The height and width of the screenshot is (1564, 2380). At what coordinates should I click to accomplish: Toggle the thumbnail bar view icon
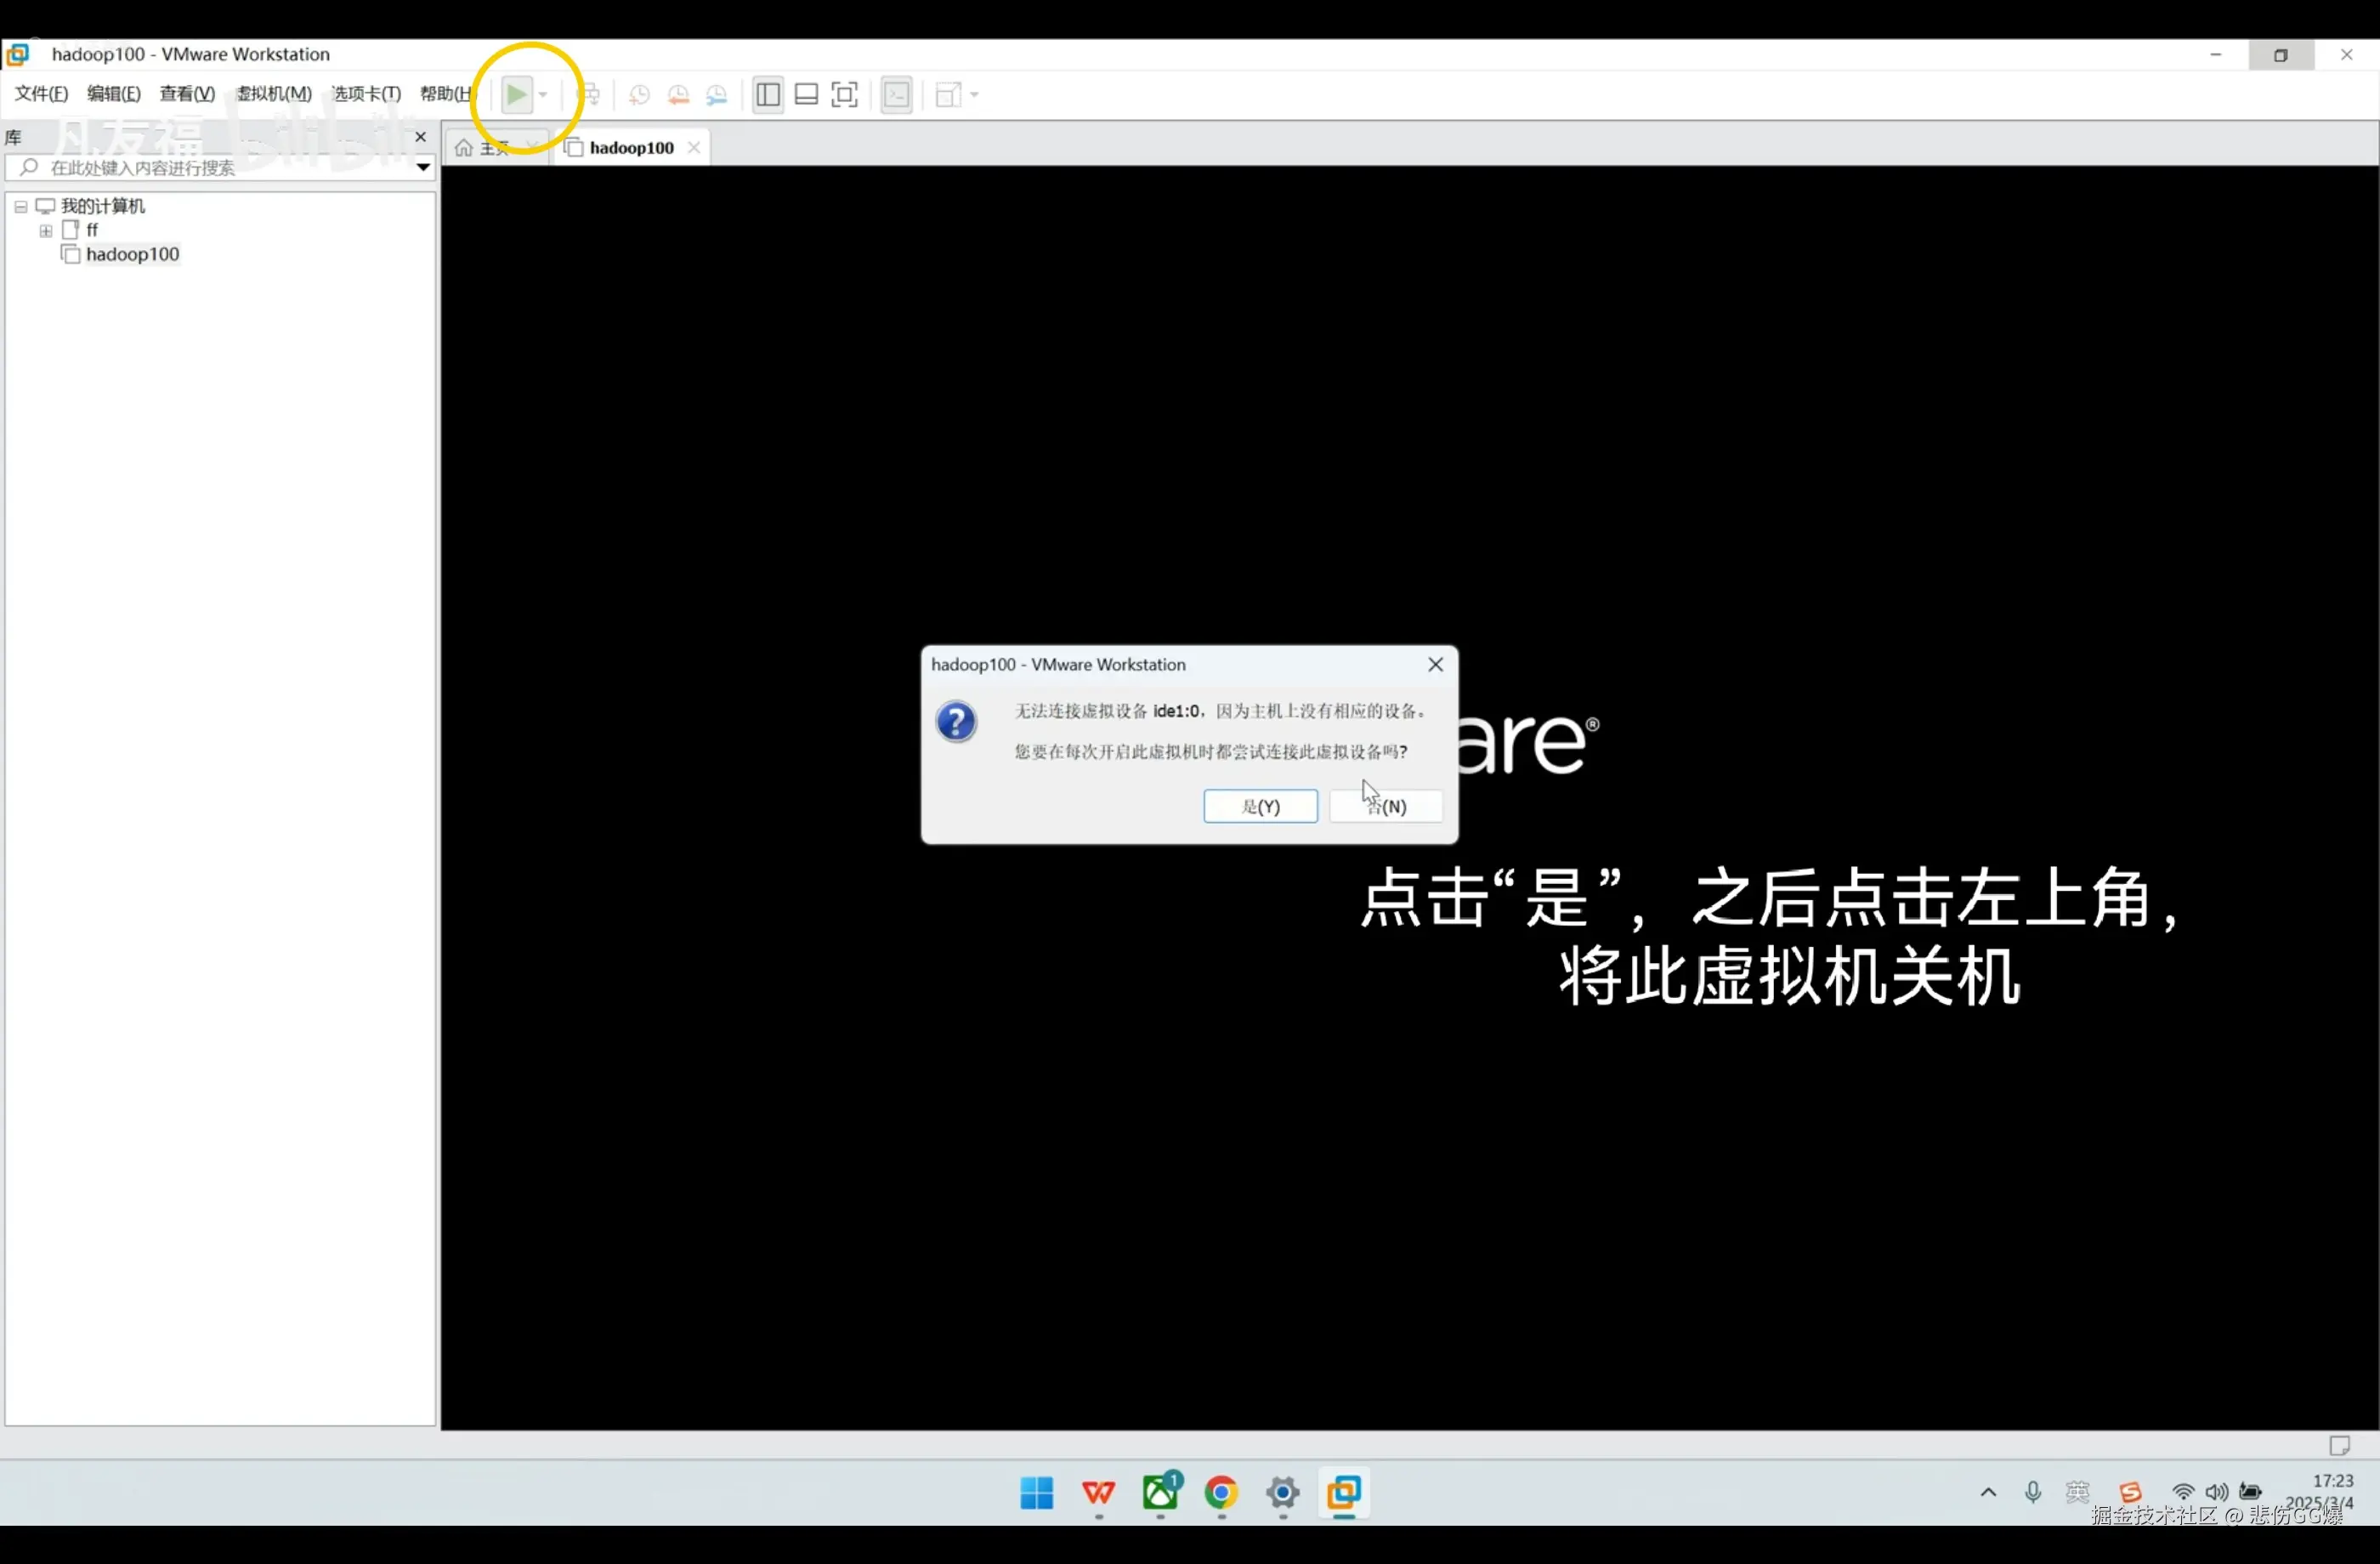[x=806, y=95]
